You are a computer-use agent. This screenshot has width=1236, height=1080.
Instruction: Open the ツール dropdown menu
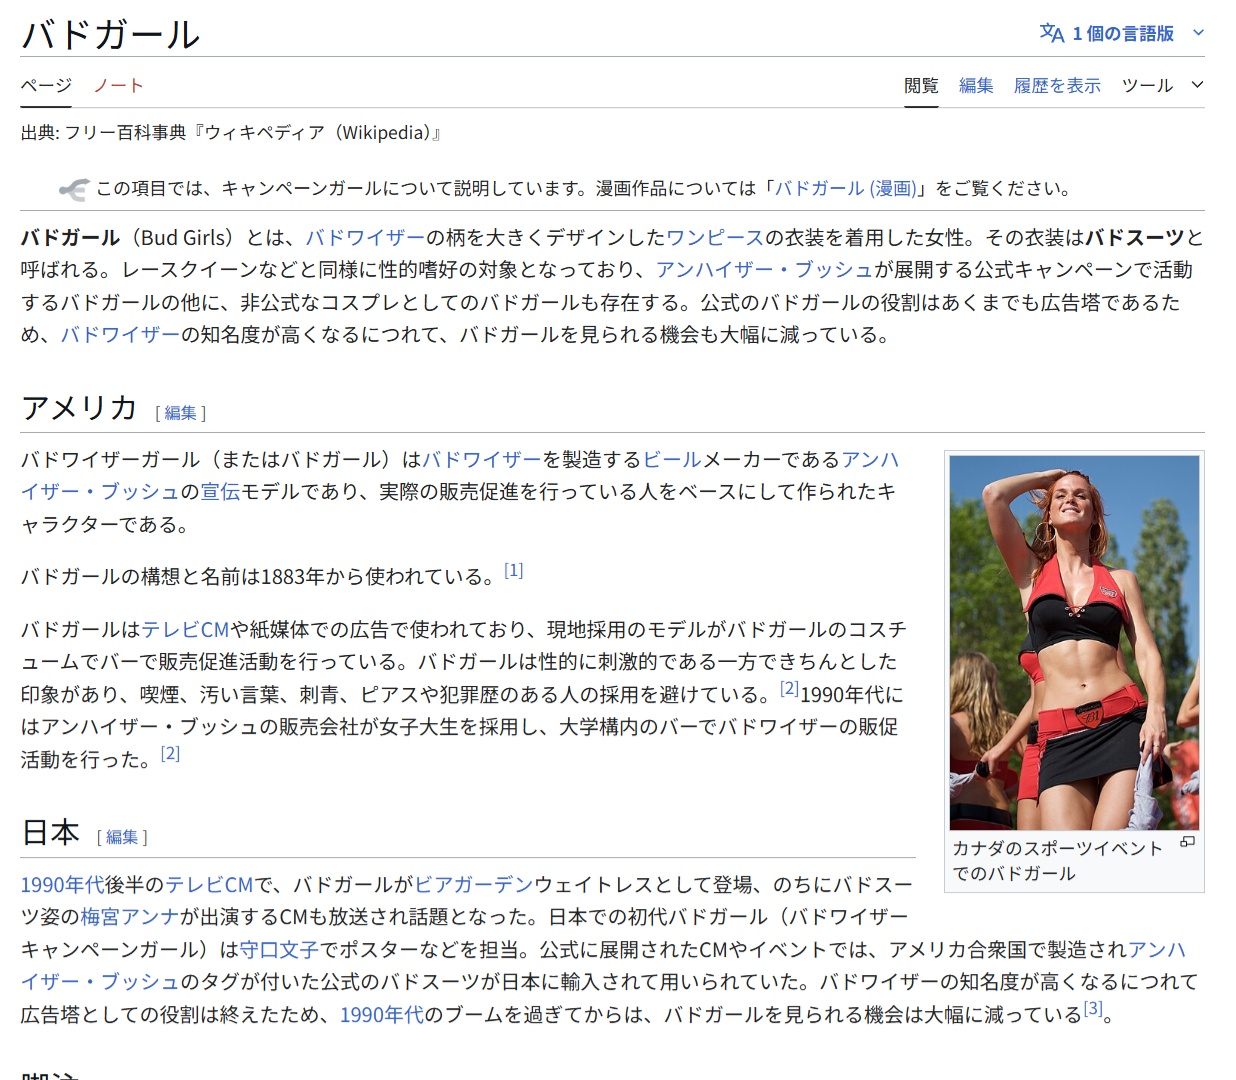coord(1161,86)
